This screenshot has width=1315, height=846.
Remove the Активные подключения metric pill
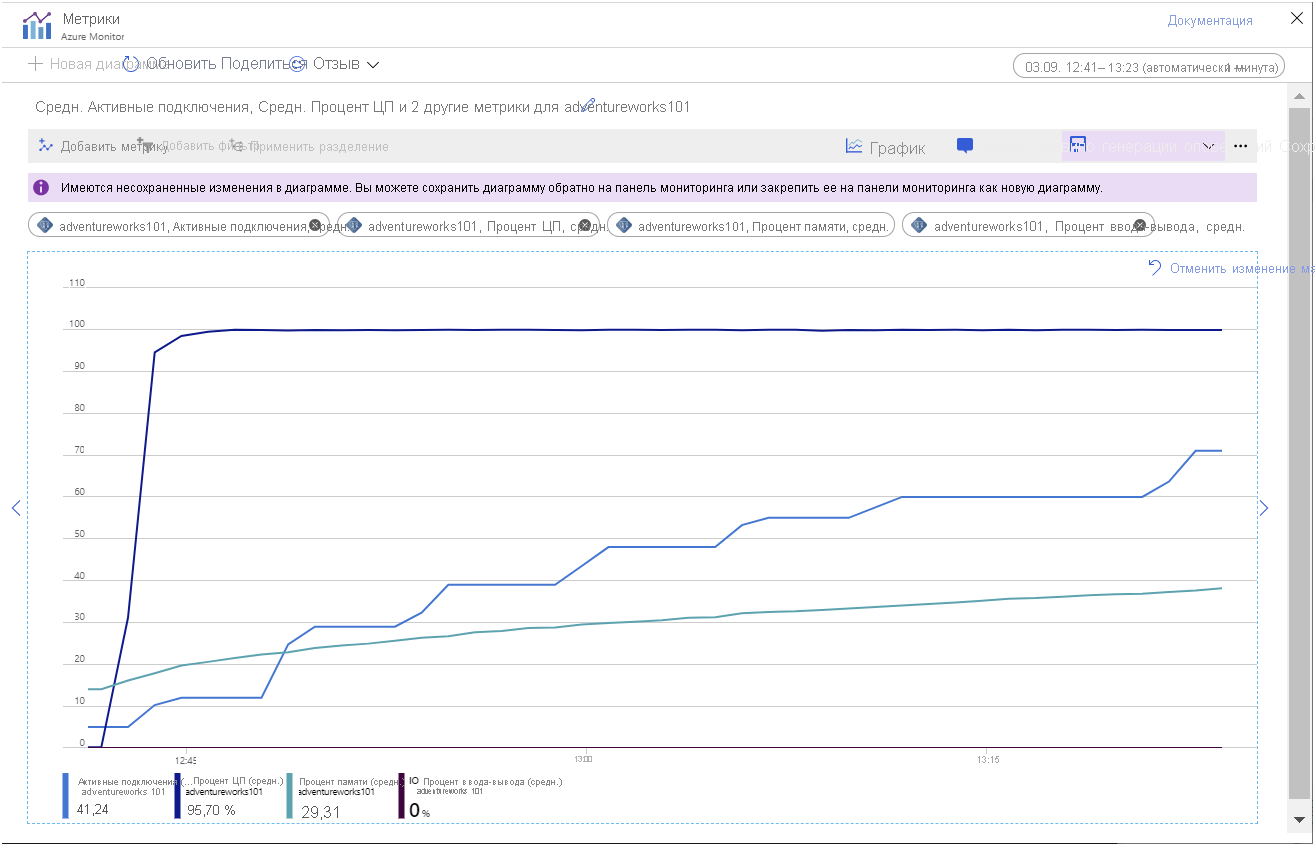315,225
